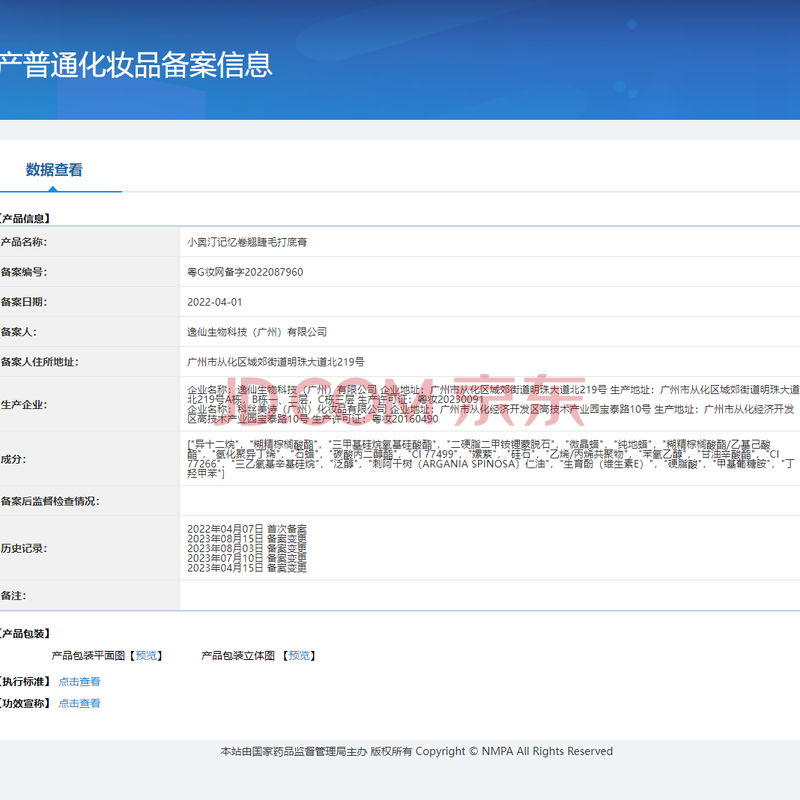Click the 成分 row label
800x800 pixels.
[13, 459]
